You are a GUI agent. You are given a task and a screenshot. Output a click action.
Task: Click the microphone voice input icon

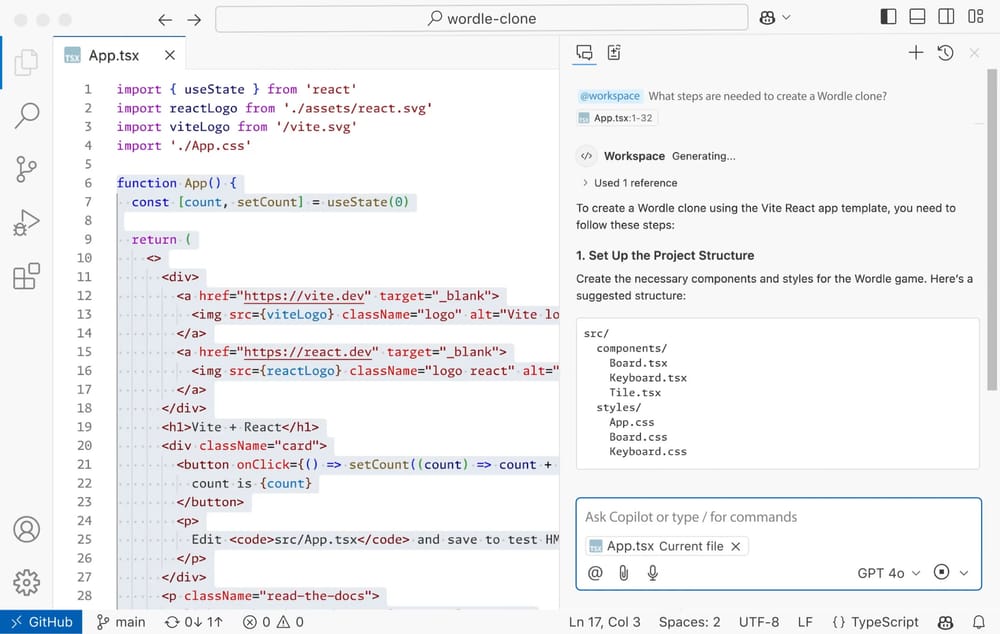652,573
